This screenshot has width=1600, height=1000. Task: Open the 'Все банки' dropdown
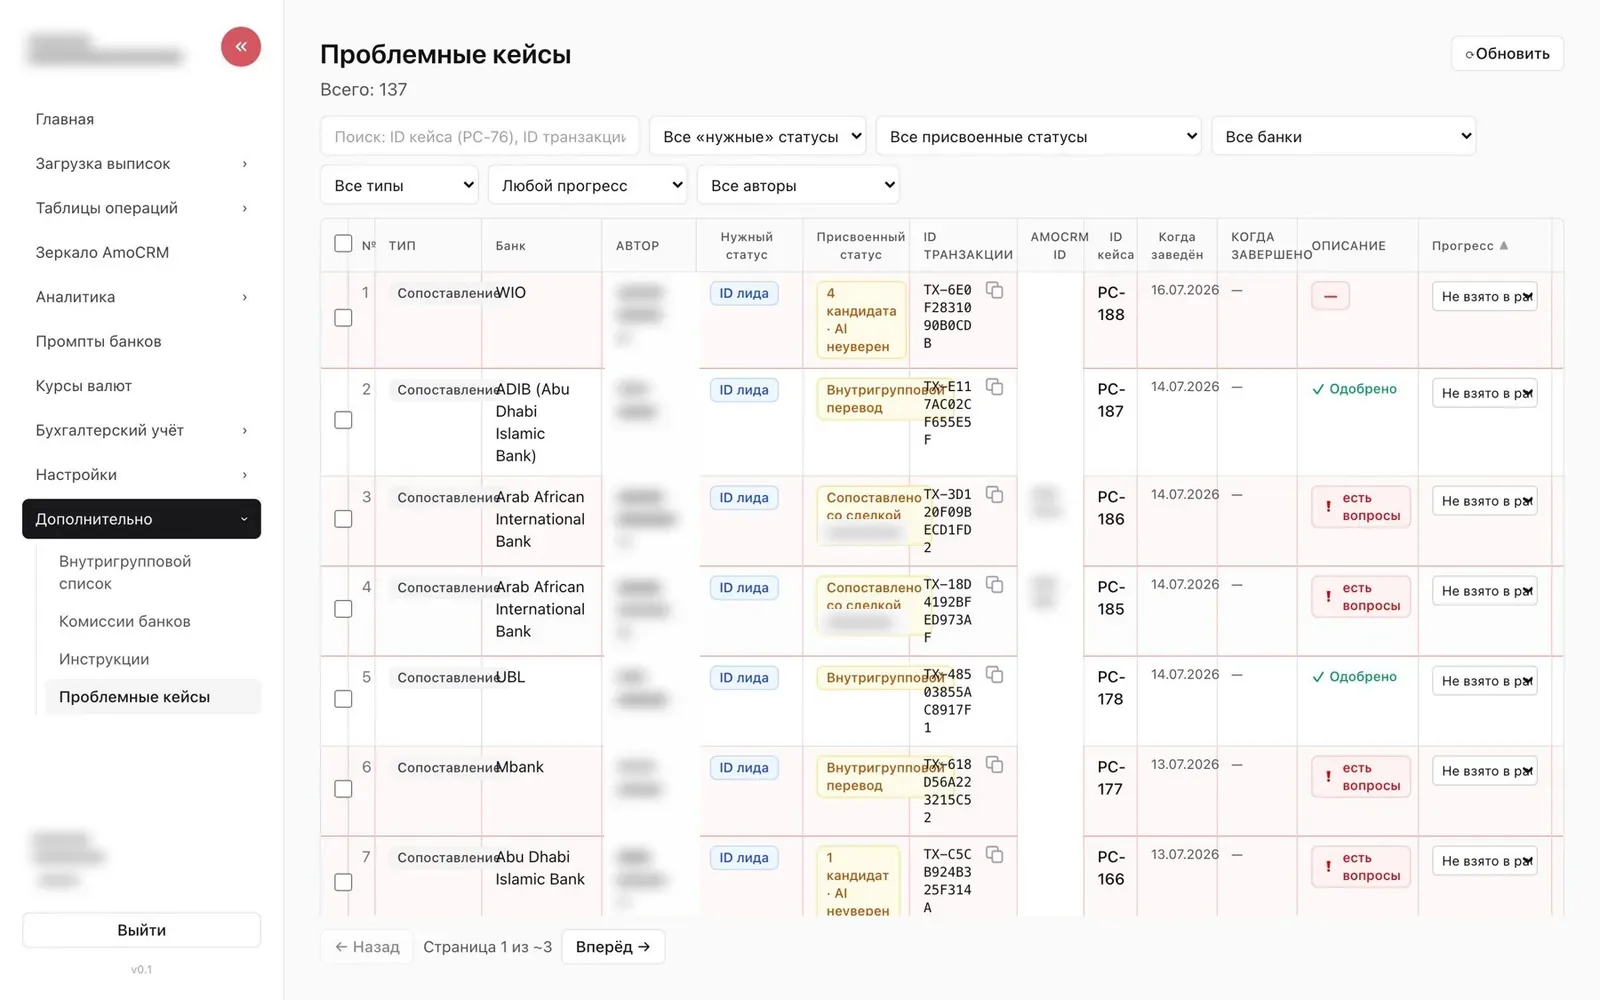1344,137
